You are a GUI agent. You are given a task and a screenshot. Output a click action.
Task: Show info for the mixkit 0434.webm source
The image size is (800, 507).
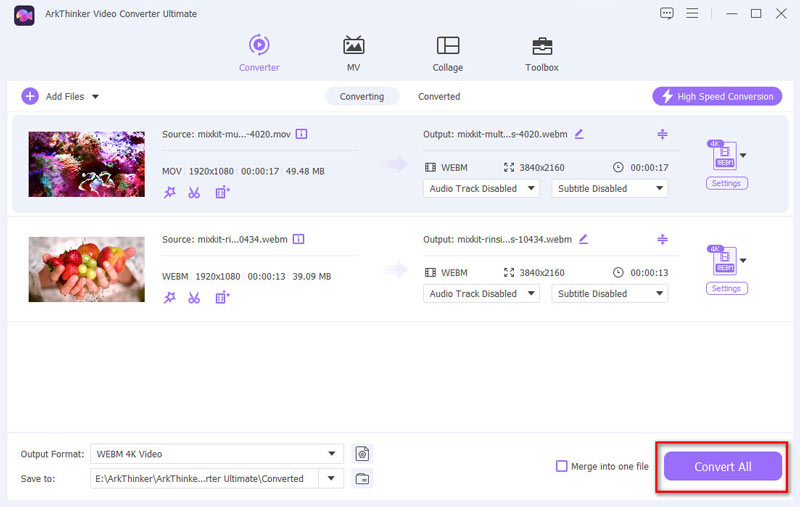[298, 239]
